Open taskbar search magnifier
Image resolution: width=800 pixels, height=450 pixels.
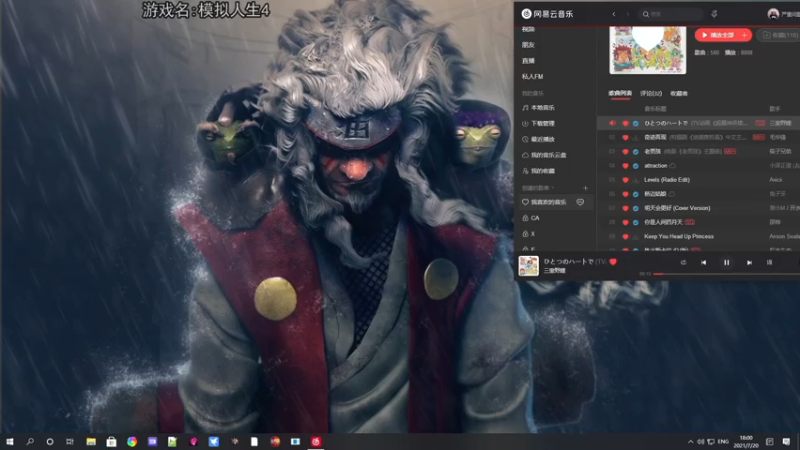[x=30, y=441]
